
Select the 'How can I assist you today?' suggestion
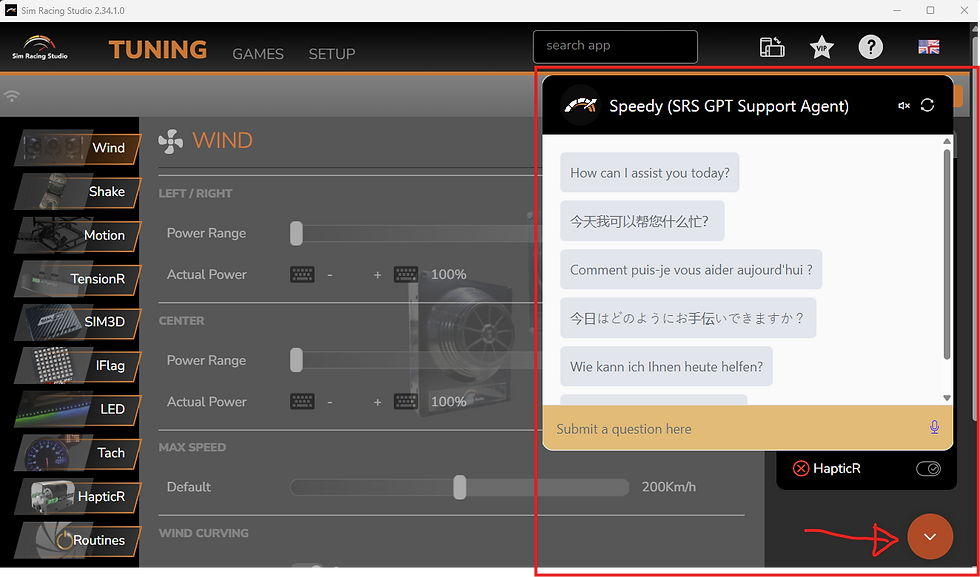coord(649,172)
